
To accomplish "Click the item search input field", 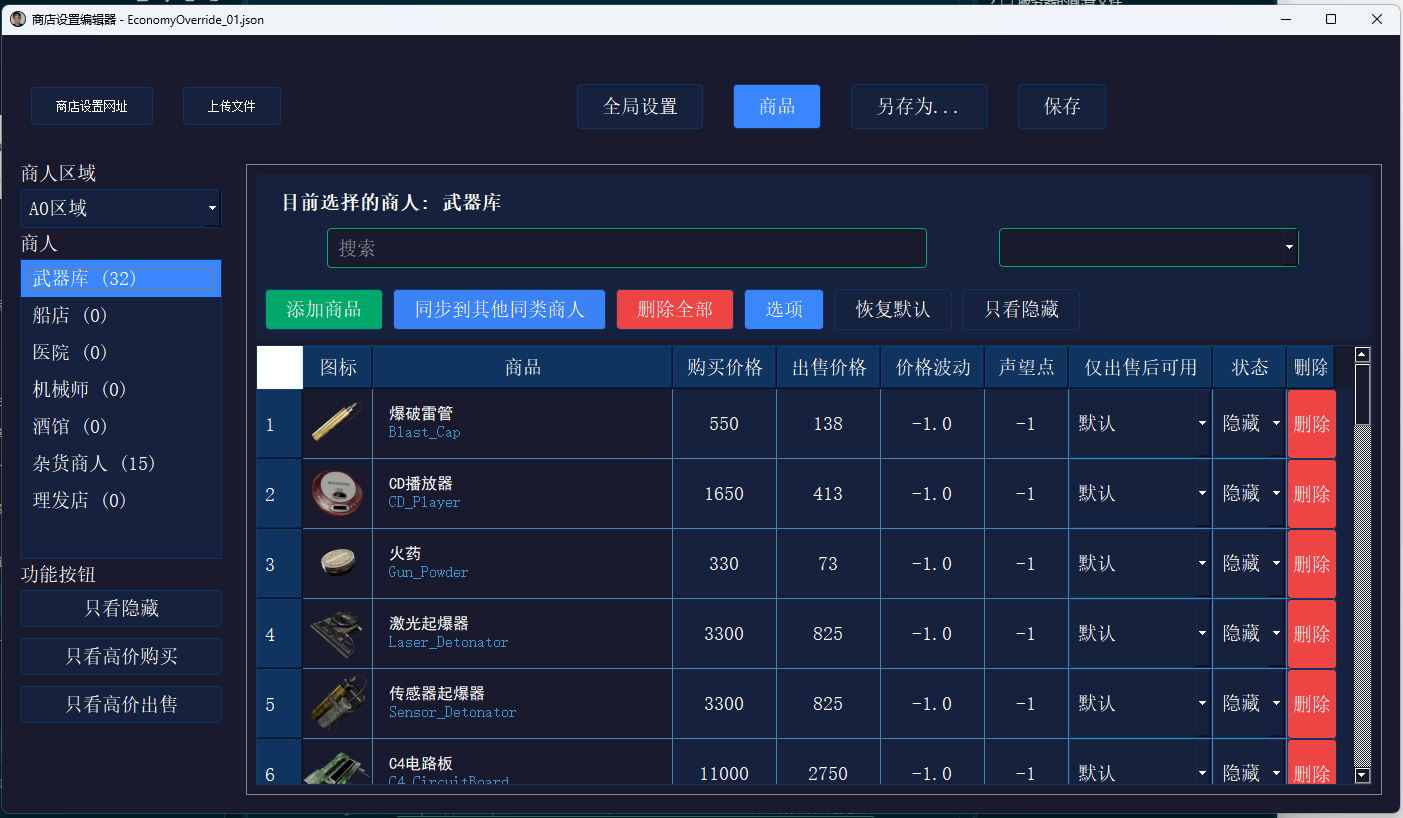I will (x=627, y=248).
